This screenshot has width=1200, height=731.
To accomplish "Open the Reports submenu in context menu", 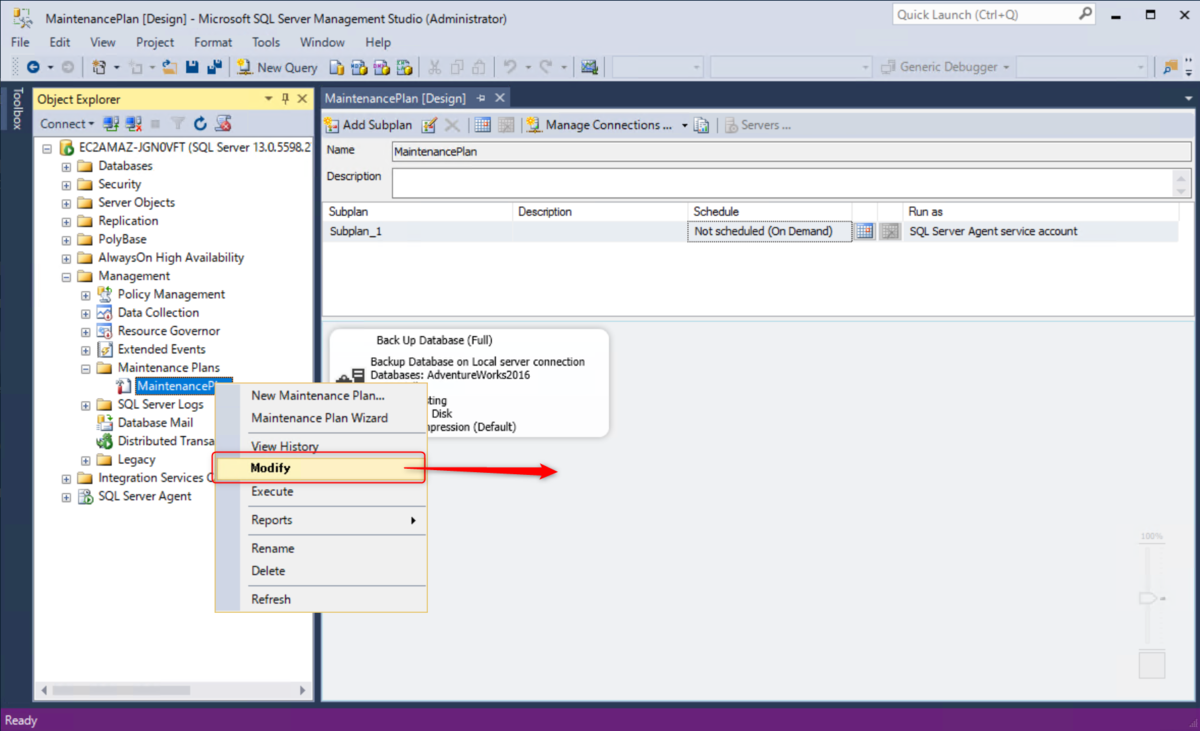I will (321, 520).
